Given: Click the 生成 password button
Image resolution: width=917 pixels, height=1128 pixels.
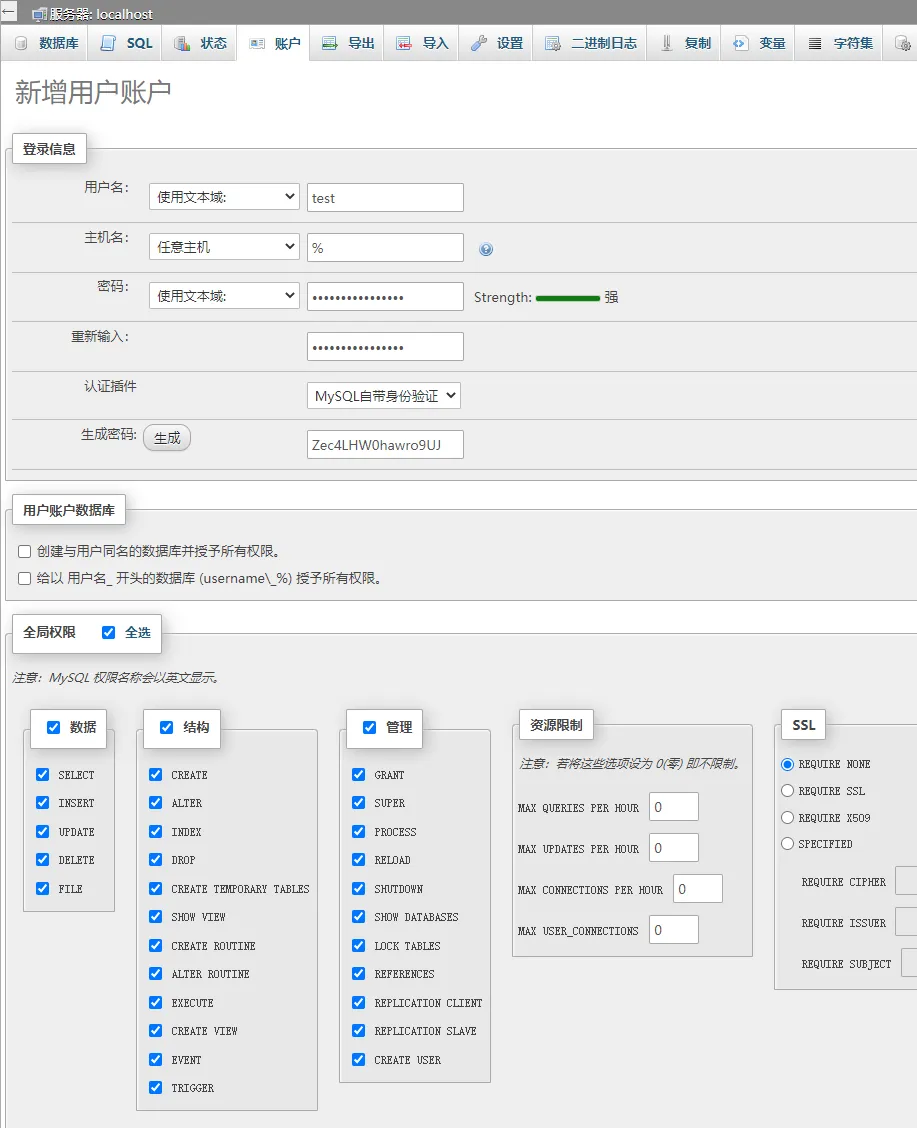Looking at the screenshot, I should [167, 437].
